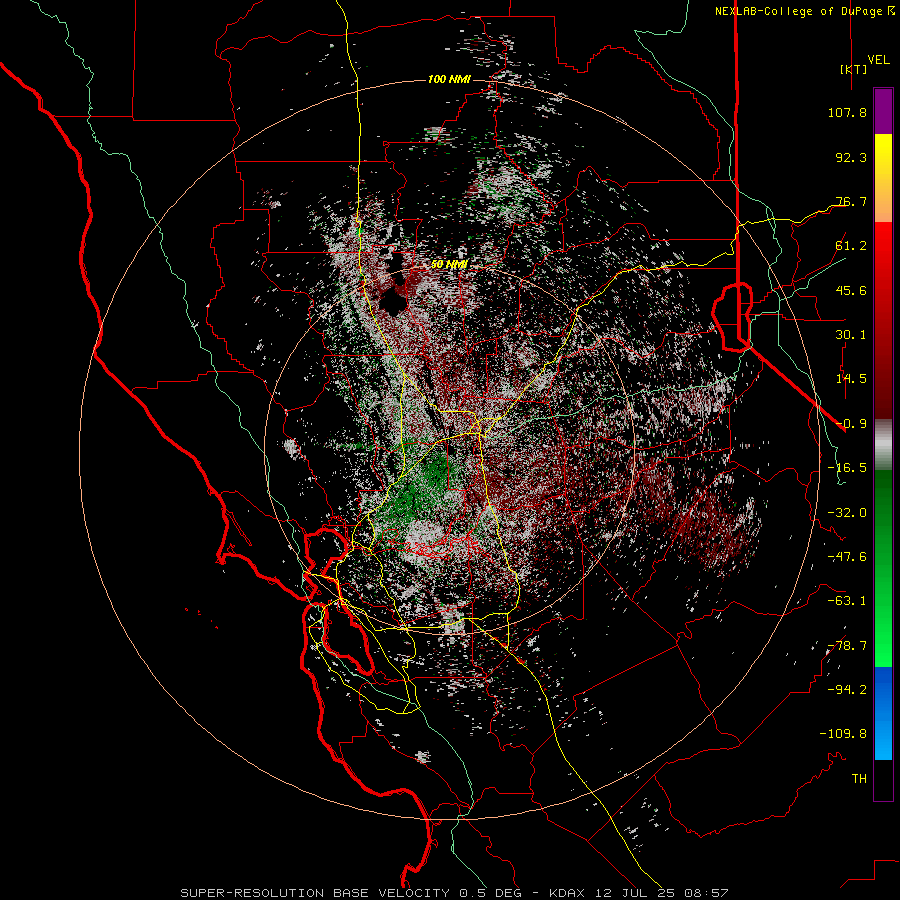This screenshot has width=900, height=900.
Task: Click the VEL legend title
Action: [x=878, y=59]
